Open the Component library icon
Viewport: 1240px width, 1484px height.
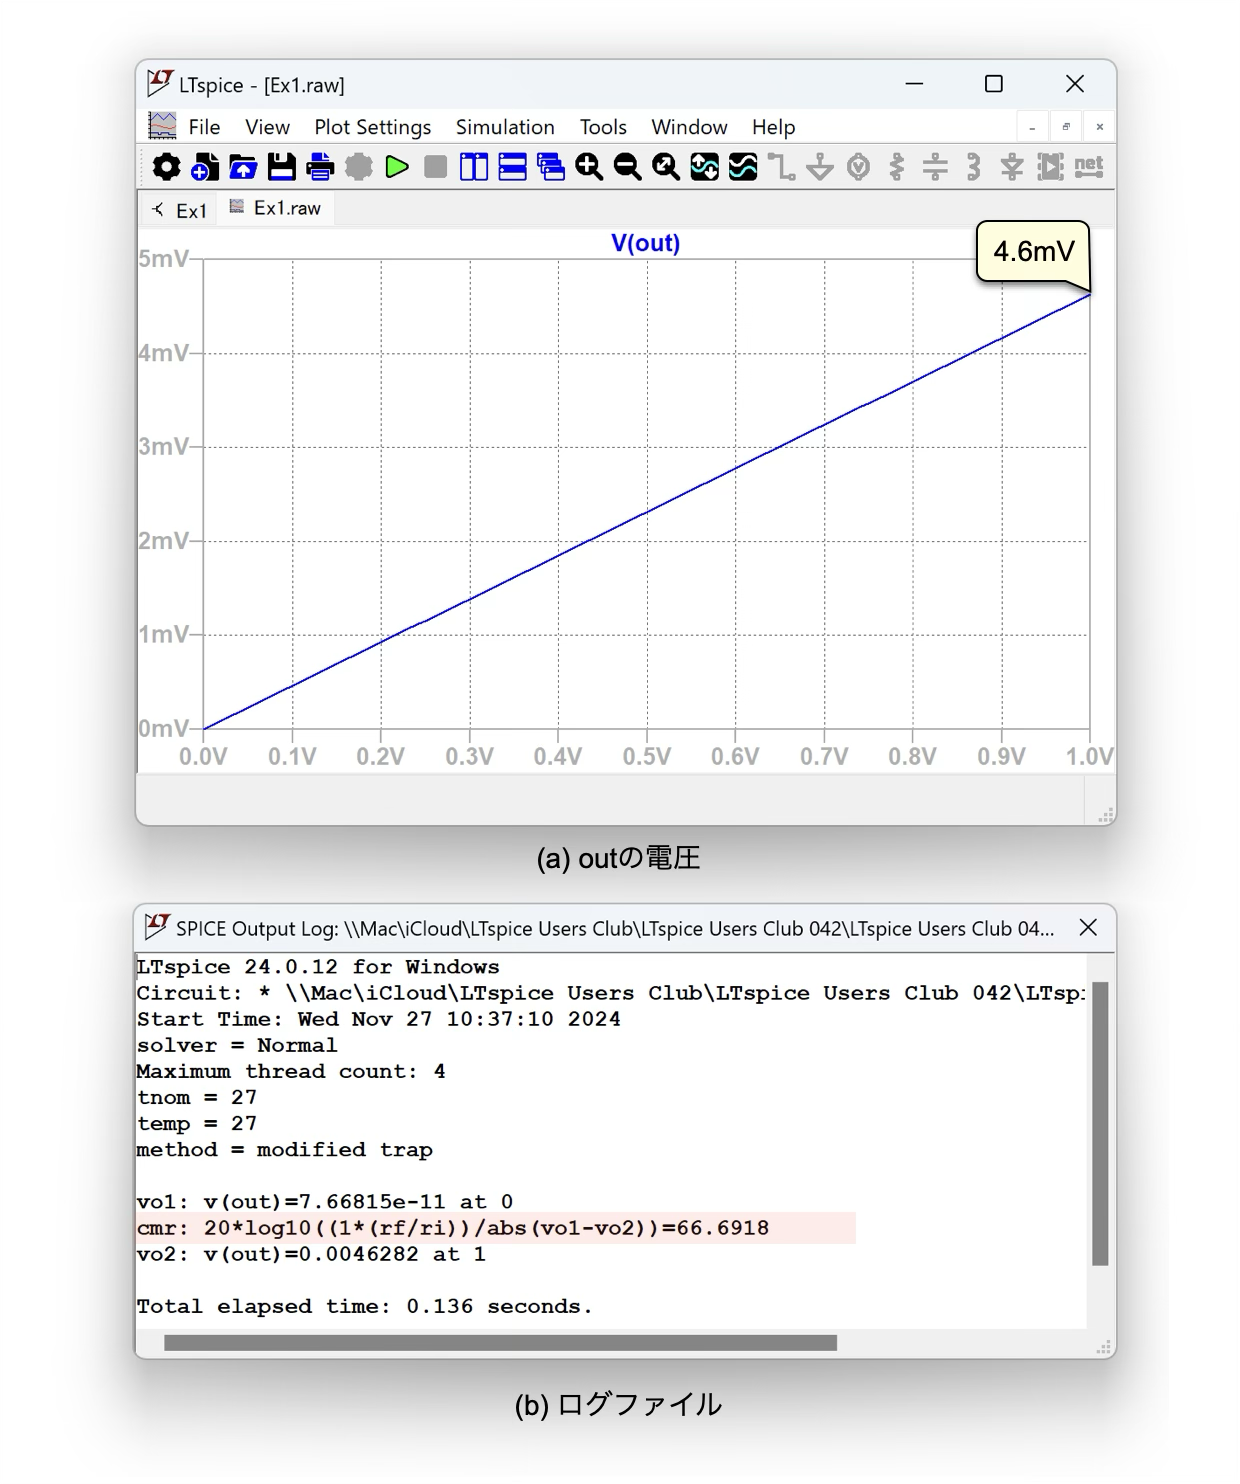tap(1050, 167)
